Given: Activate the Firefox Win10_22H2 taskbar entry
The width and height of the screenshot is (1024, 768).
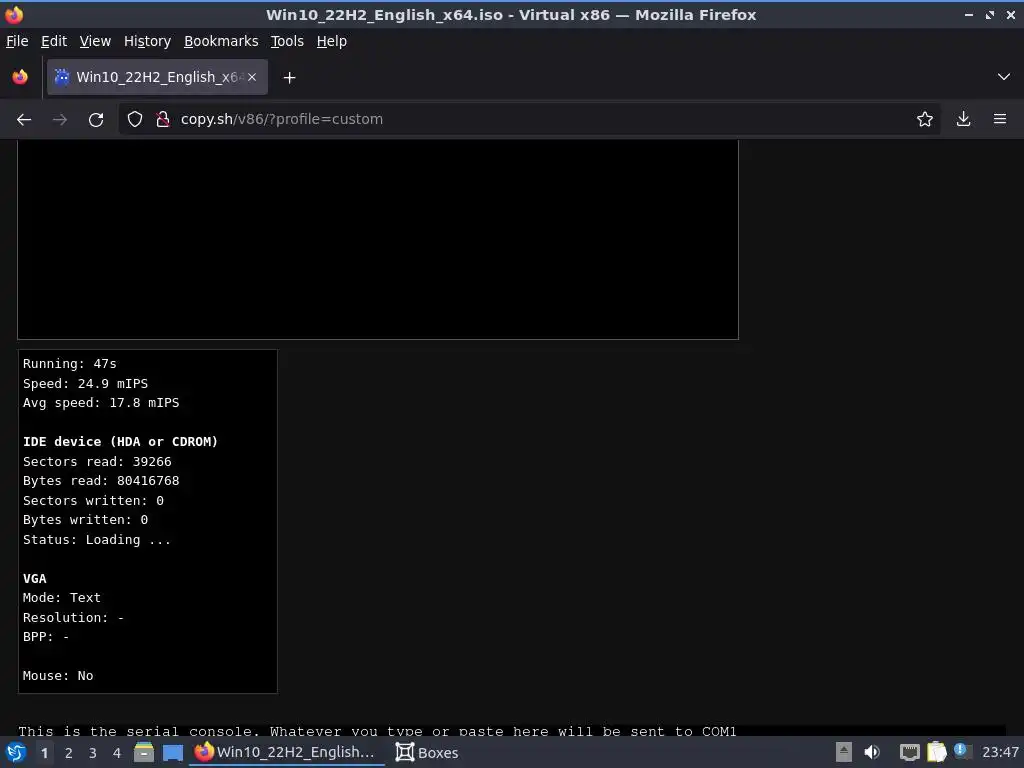Looking at the screenshot, I should [286, 752].
